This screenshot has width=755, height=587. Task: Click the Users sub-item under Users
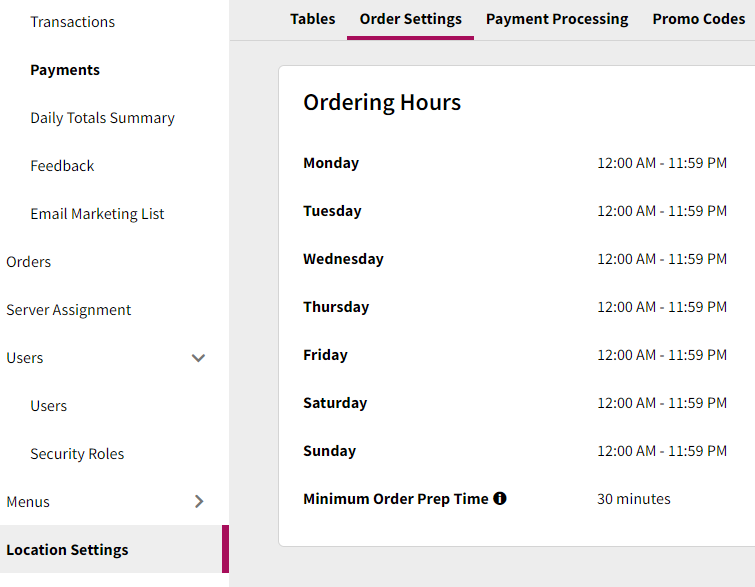pos(48,406)
